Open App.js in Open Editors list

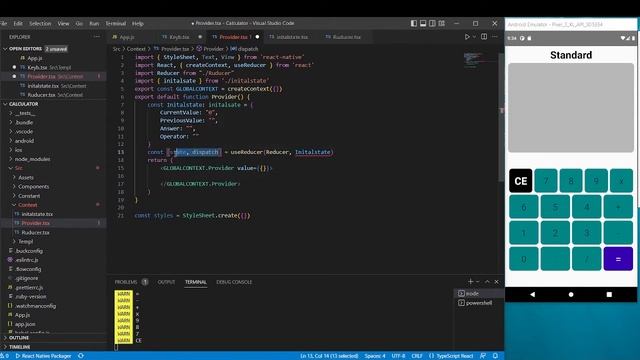[x=34, y=58]
